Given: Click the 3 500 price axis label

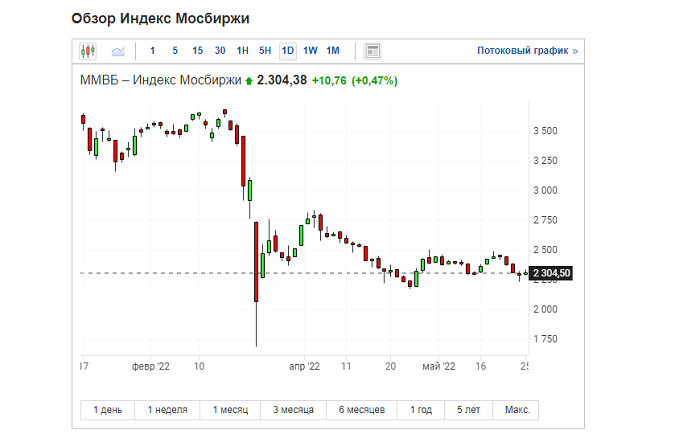Looking at the screenshot, I should tap(545, 131).
